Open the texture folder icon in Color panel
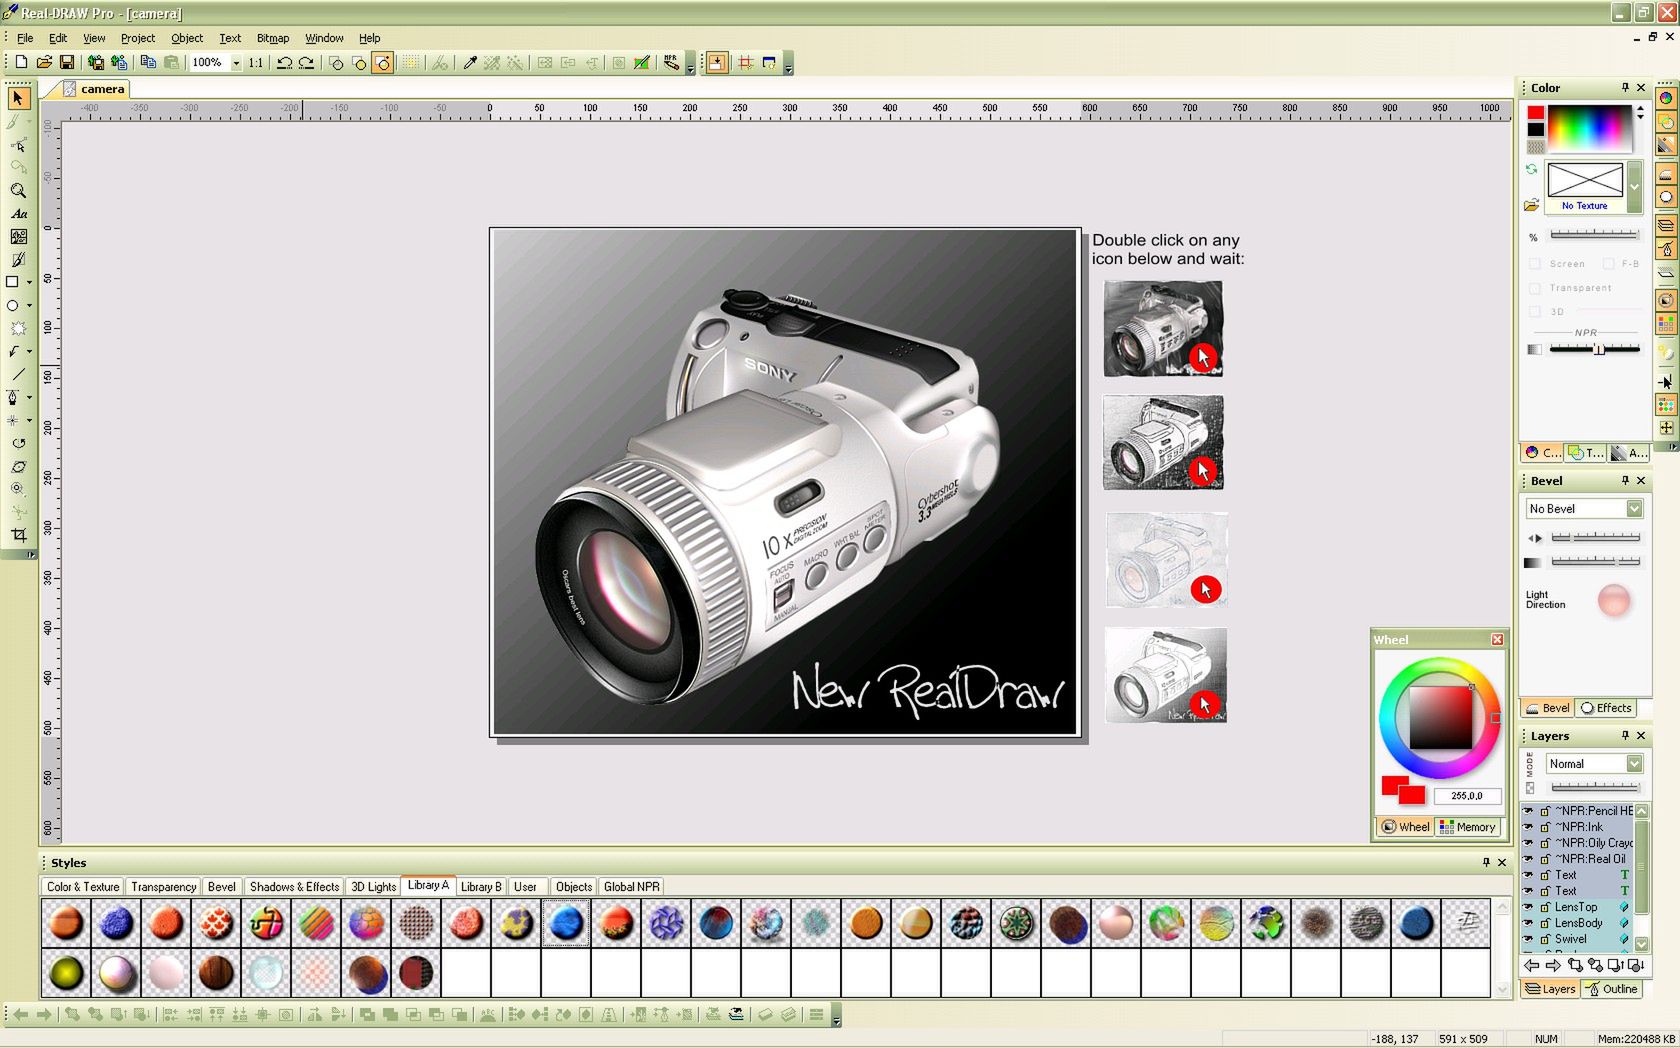The height and width of the screenshot is (1048, 1680). pyautogui.click(x=1531, y=205)
